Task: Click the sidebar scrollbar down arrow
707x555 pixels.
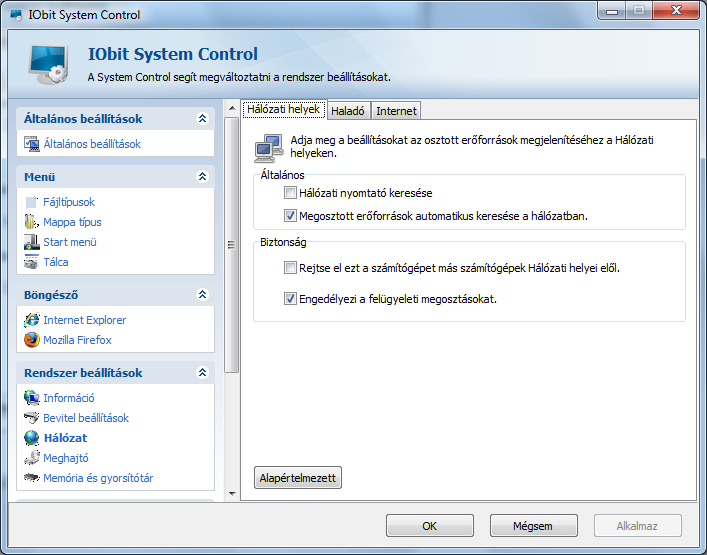Action: (232, 494)
